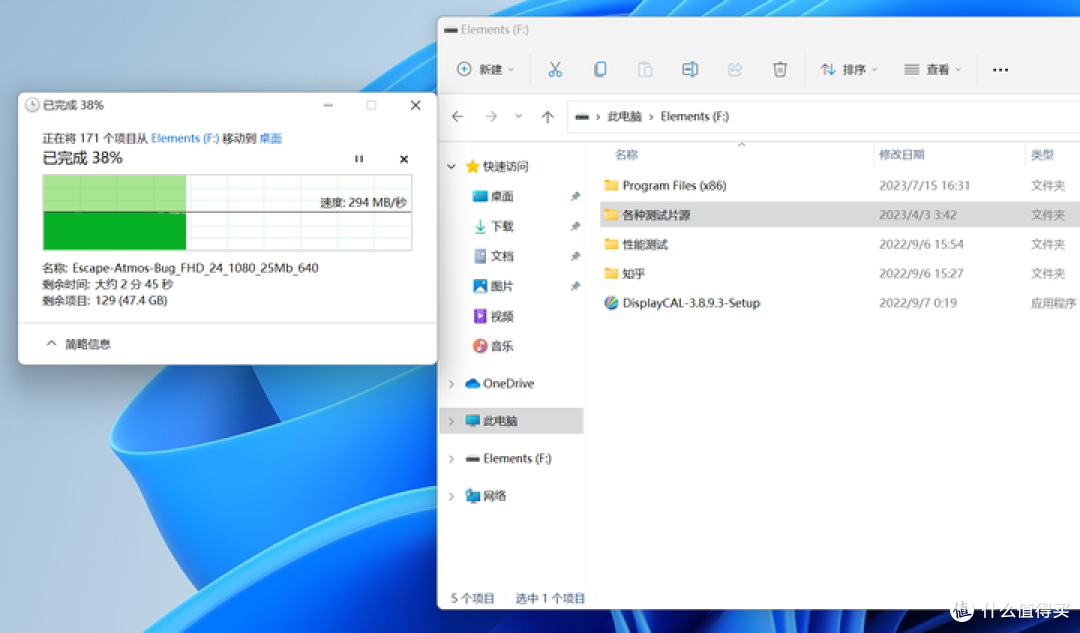
Task: Go forward with the right arrow
Action: [x=491, y=116]
